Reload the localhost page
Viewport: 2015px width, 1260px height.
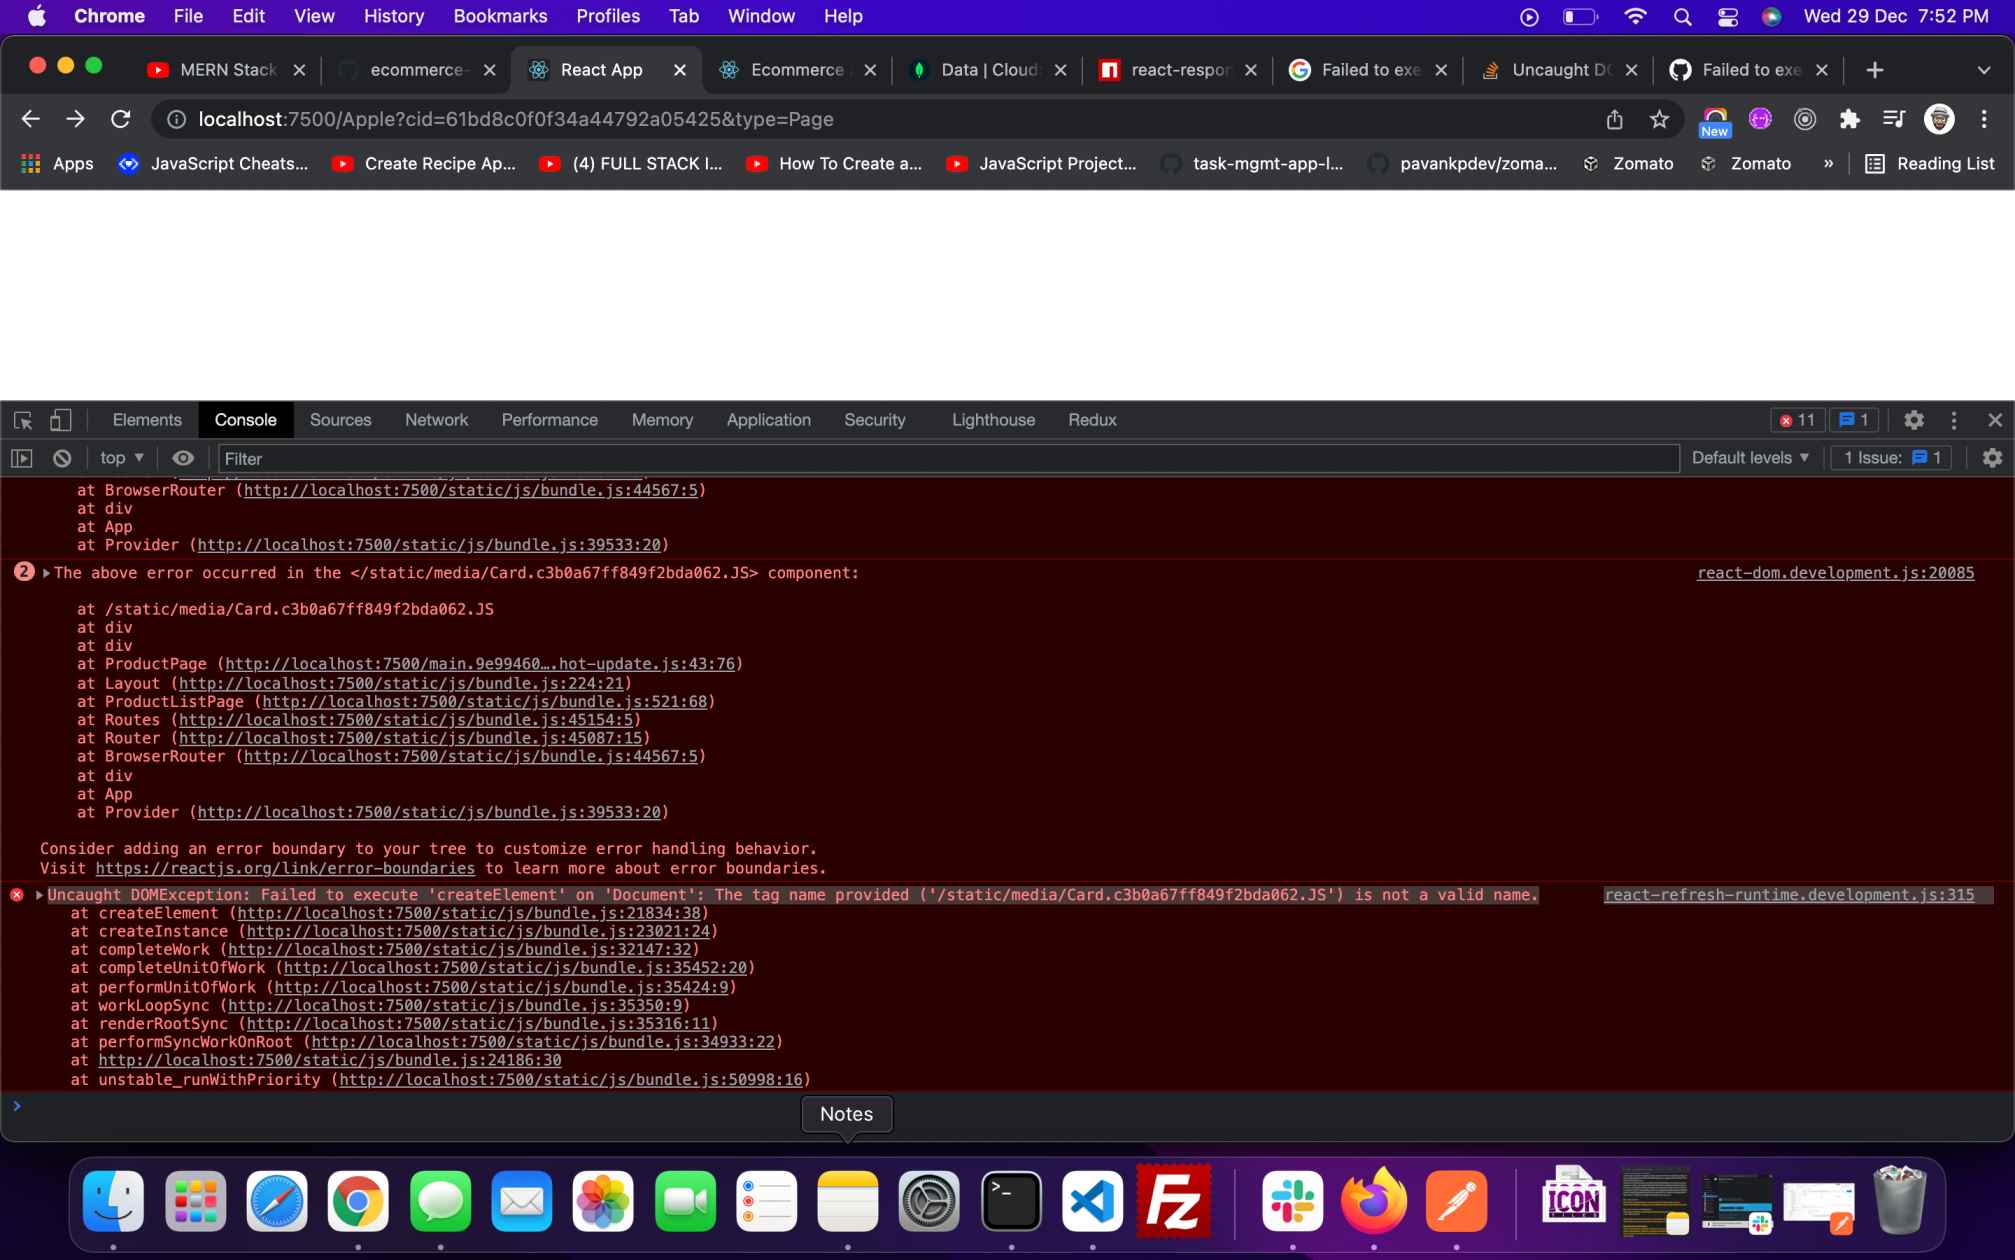tap(121, 119)
